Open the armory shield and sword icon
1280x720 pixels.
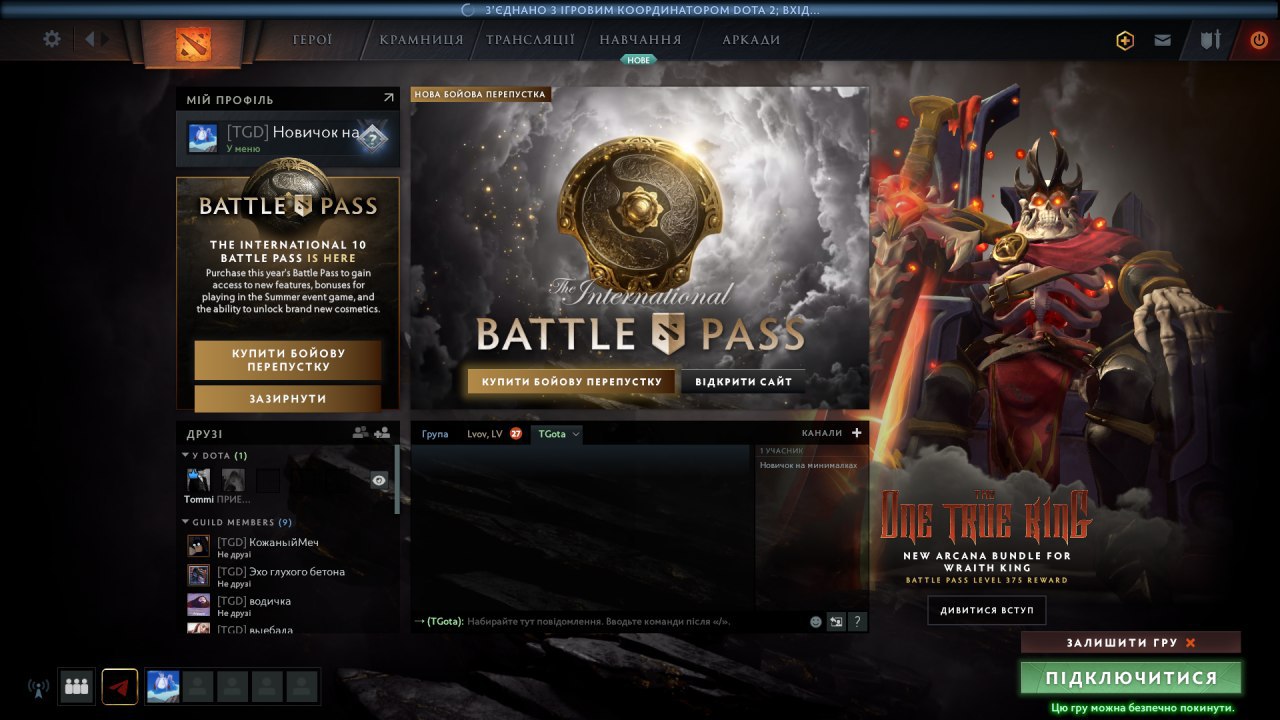[1211, 41]
